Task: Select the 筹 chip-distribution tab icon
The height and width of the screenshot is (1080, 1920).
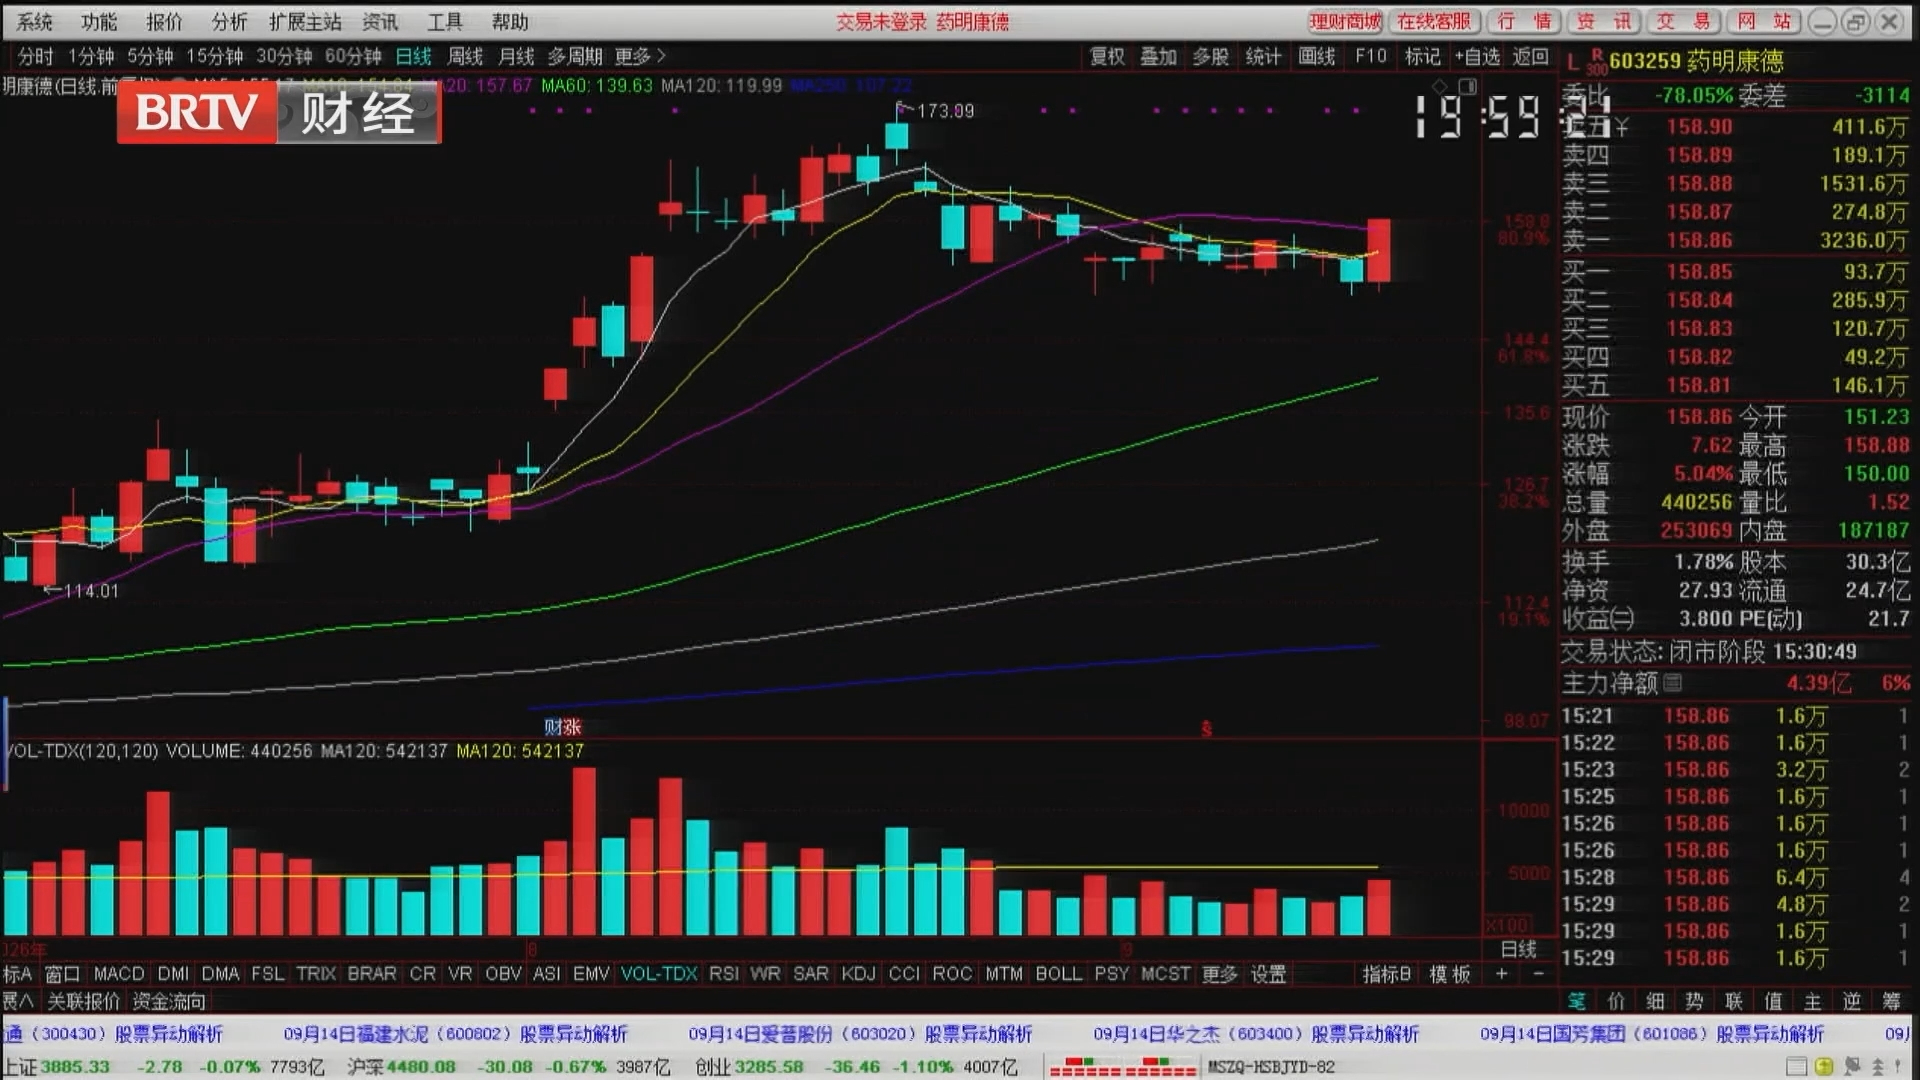Action: coord(1892,1001)
